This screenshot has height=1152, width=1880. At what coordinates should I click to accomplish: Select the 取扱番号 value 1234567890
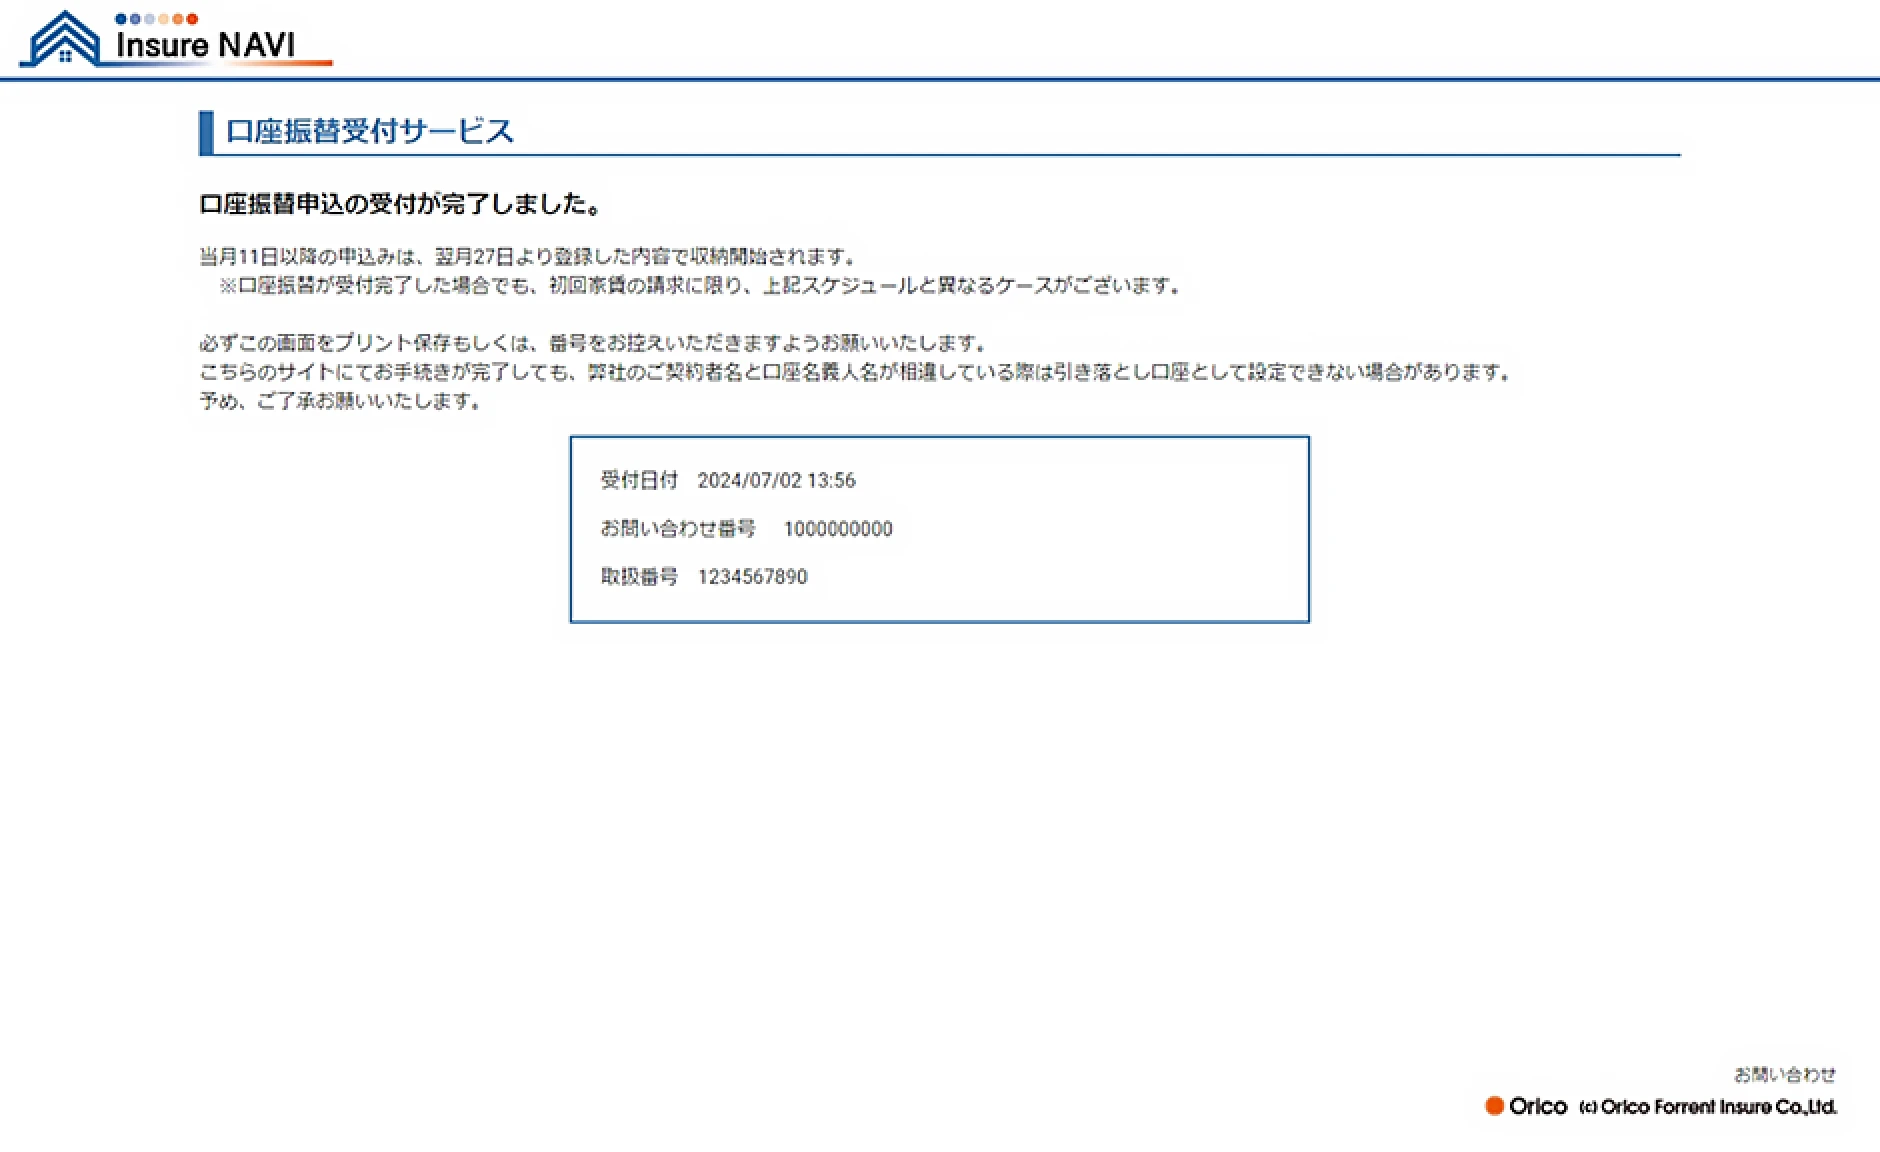coord(753,576)
